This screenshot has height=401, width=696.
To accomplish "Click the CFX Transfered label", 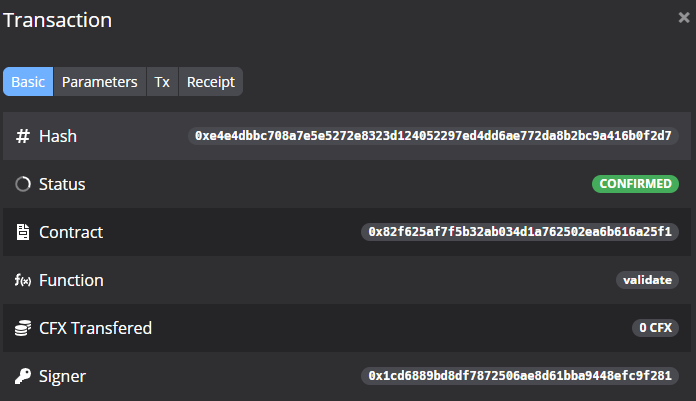I will 95,328.
